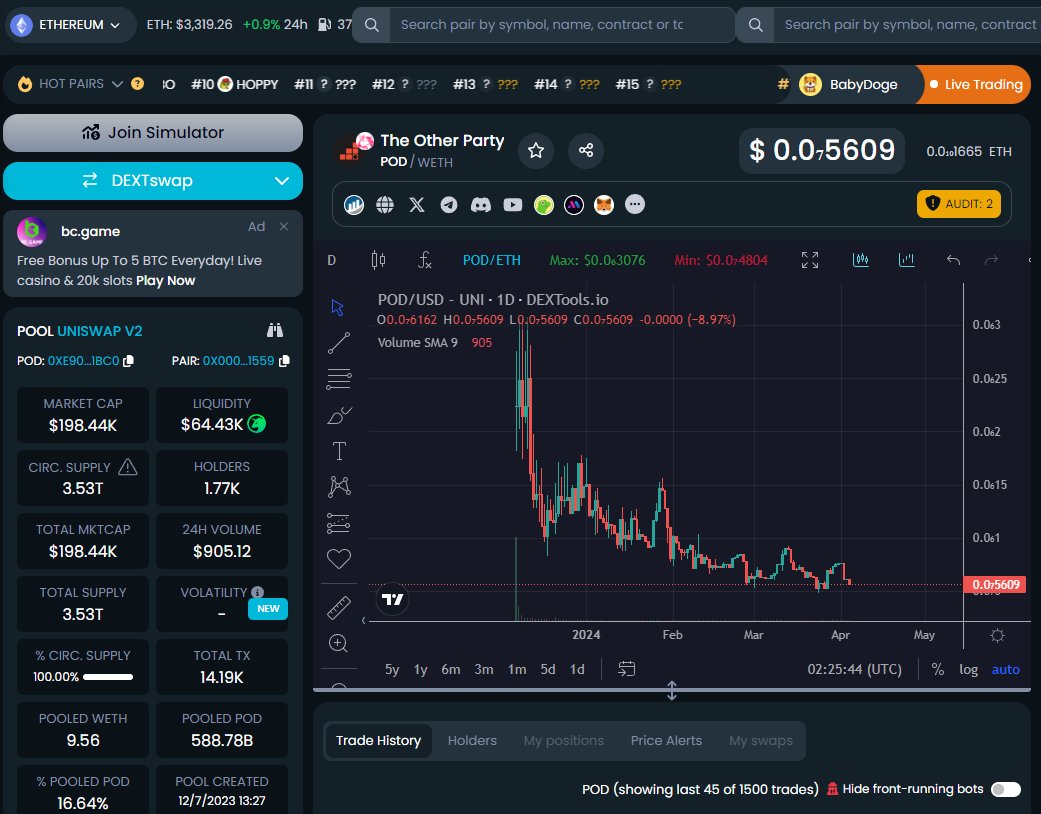Screen dimensions: 1041x814
Task: Select the zoom in tool
Action: 338,643
